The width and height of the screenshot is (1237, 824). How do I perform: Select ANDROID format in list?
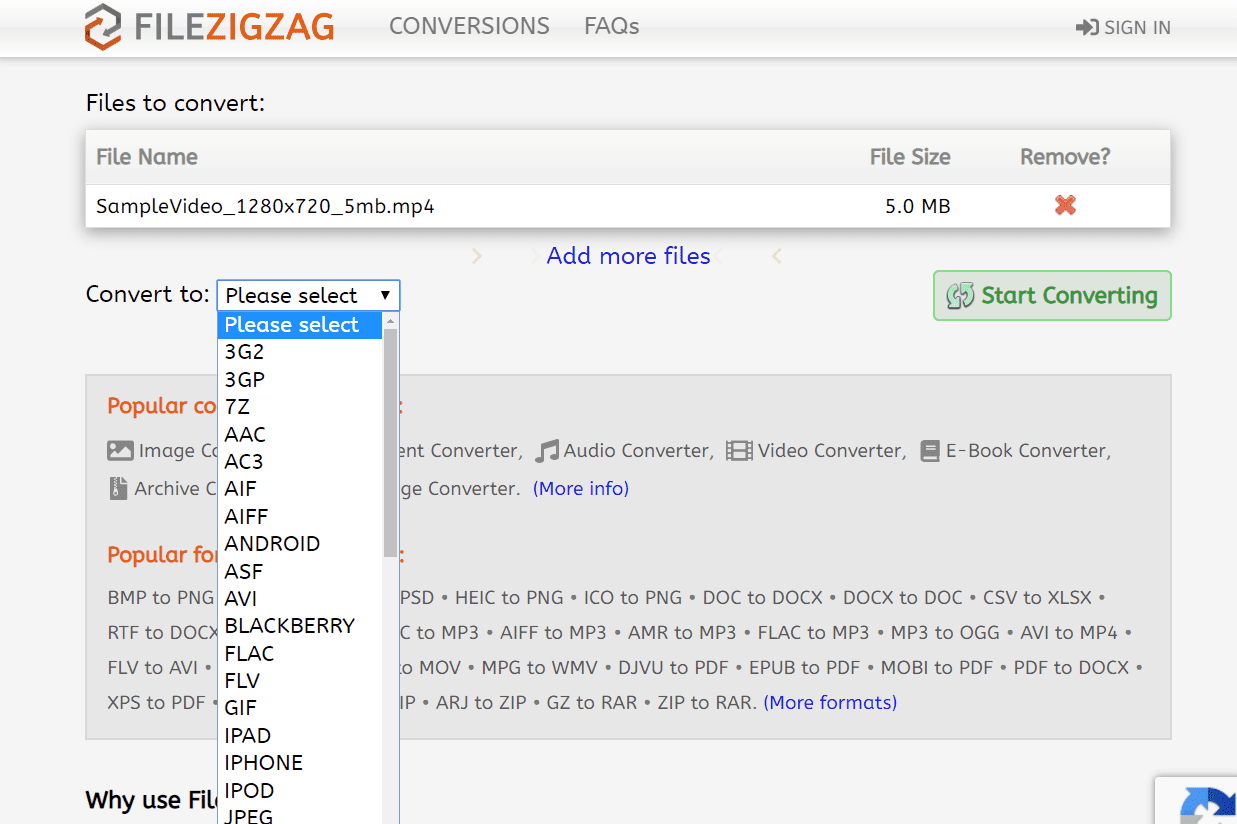[x=300, y=544]
